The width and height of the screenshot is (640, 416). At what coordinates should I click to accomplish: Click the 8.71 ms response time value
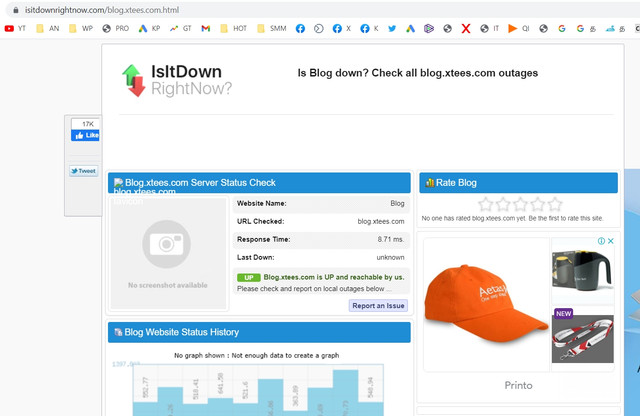pos(391,239)
